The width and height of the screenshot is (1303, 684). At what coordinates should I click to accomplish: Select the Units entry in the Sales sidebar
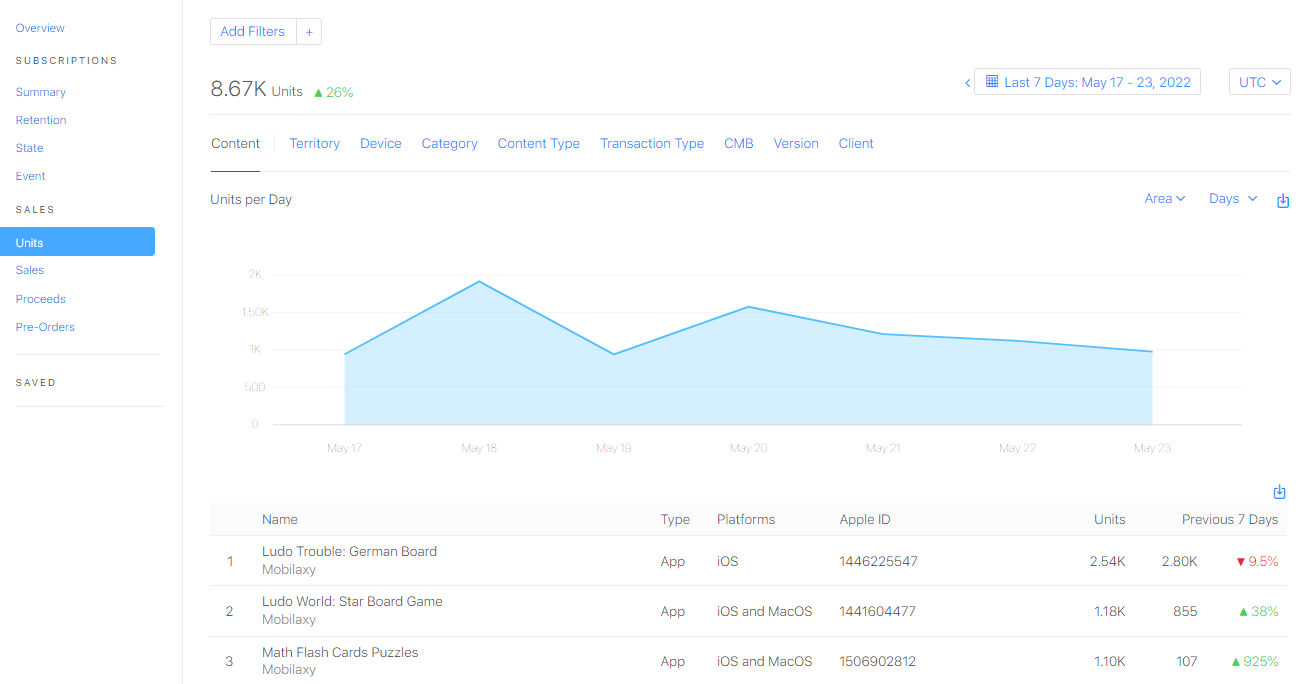tap(29, 241)
